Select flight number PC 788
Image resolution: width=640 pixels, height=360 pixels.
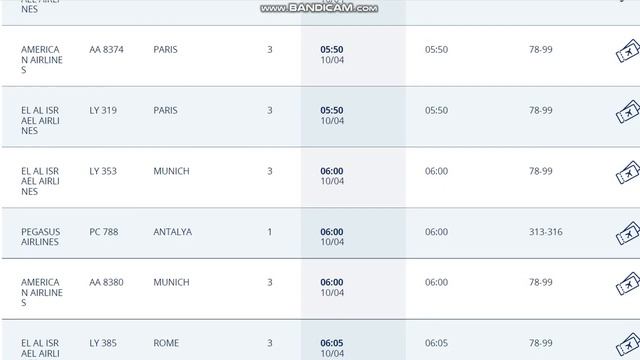[104, 232]
